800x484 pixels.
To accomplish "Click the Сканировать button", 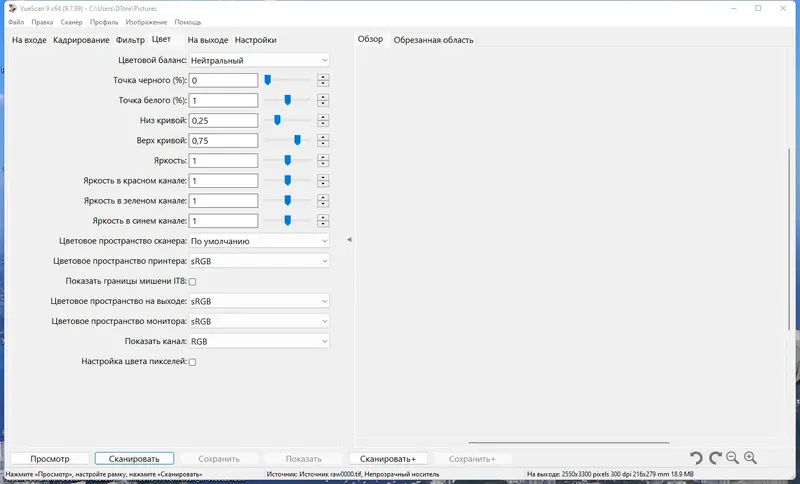I will 134,459.
